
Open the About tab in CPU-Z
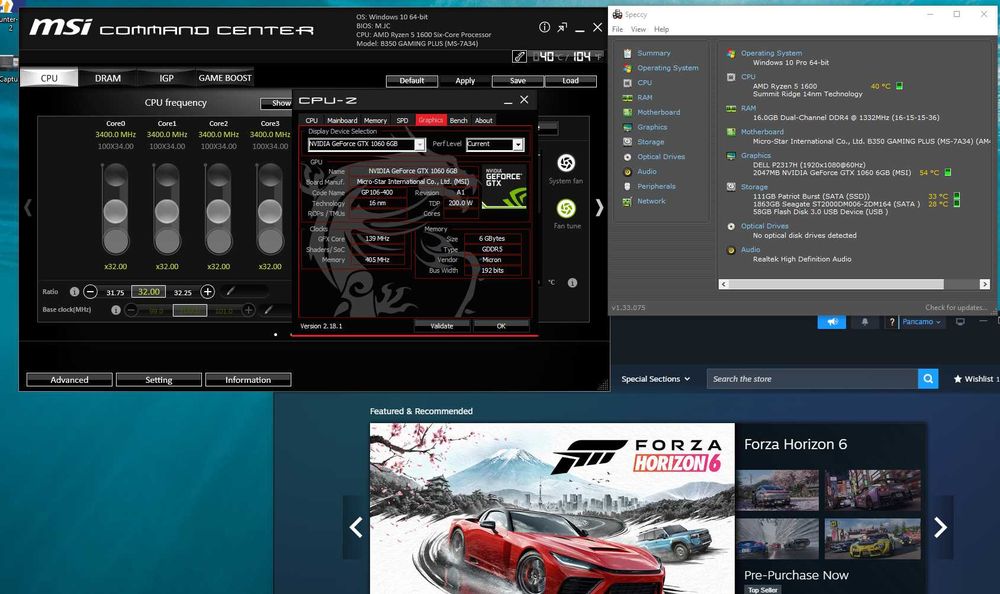[483, 121]
